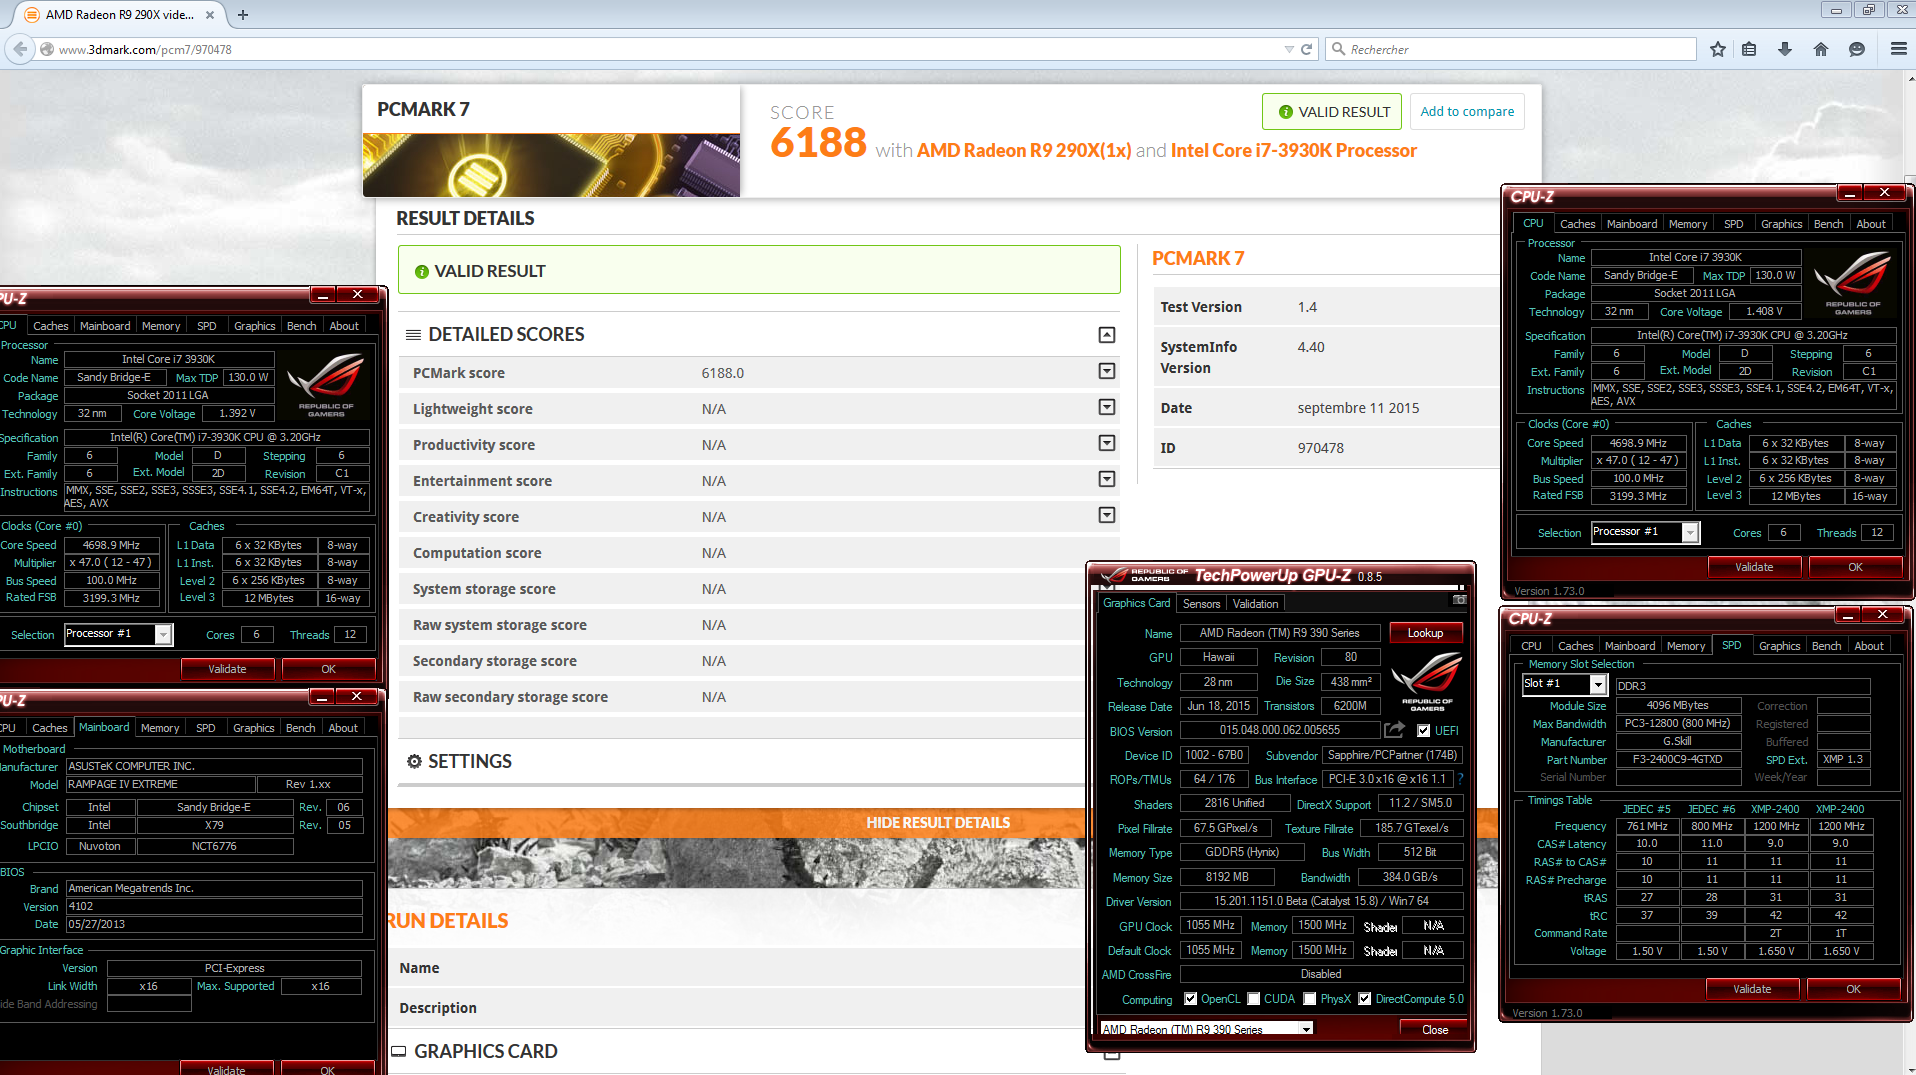This screenshot has width=1916, height=1075.
Task: Open the Firefox hamburger menu
Action: point(1898,49)
